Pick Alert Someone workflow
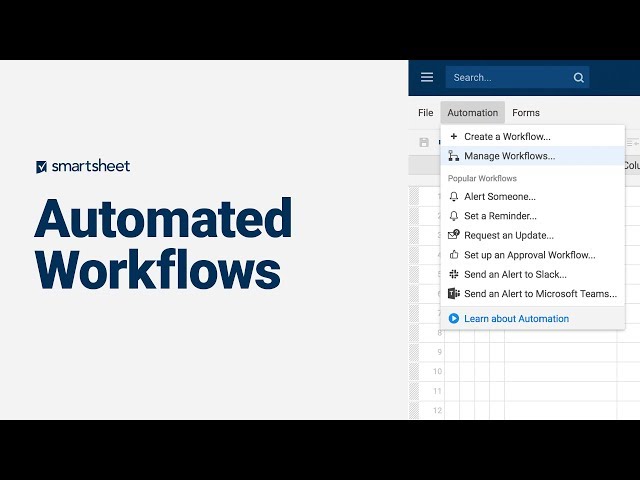 pyautogui.click(x=533, y=196)
